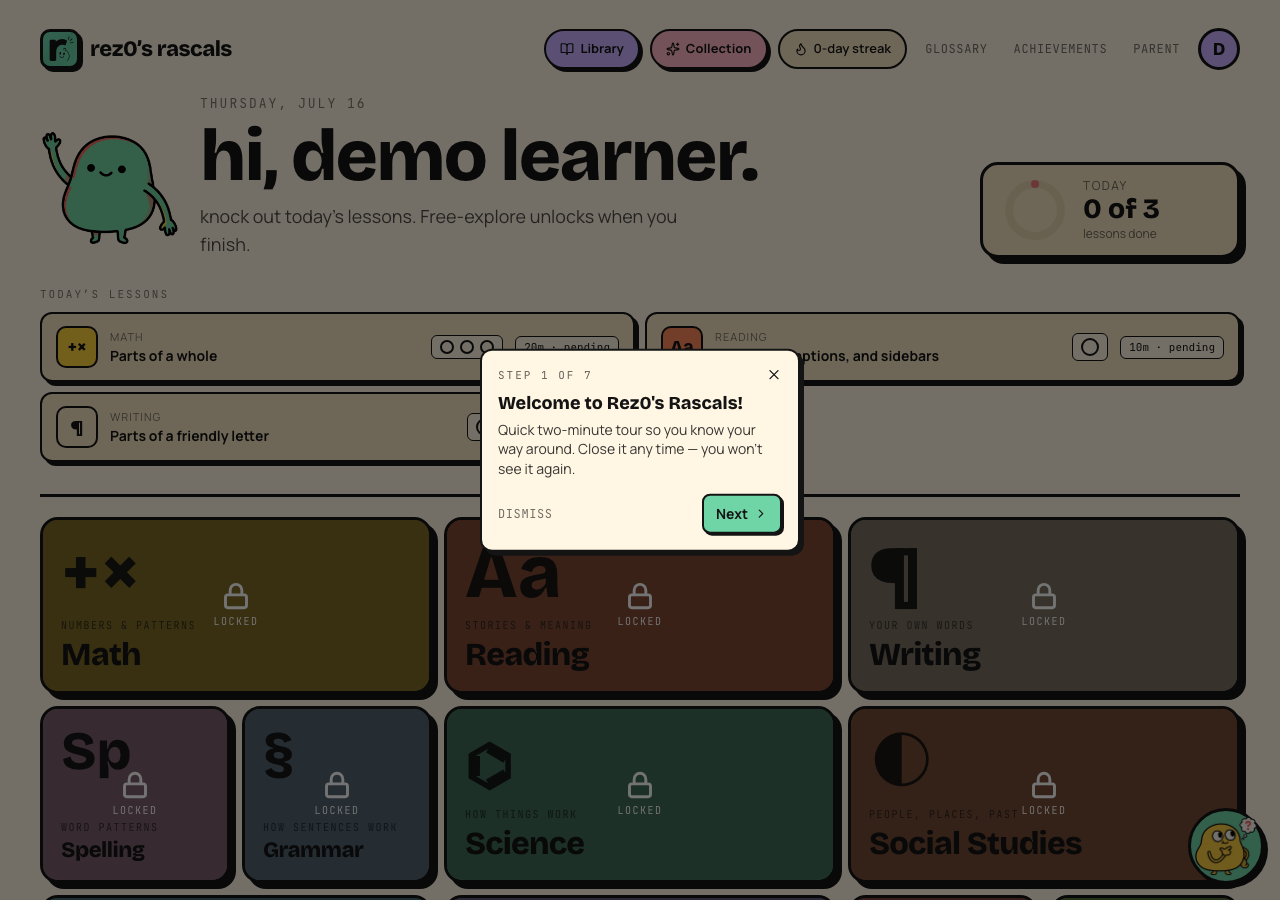Open the Reading subject card title
This screenshot has height=900, width=1280.
pos(527,654)
